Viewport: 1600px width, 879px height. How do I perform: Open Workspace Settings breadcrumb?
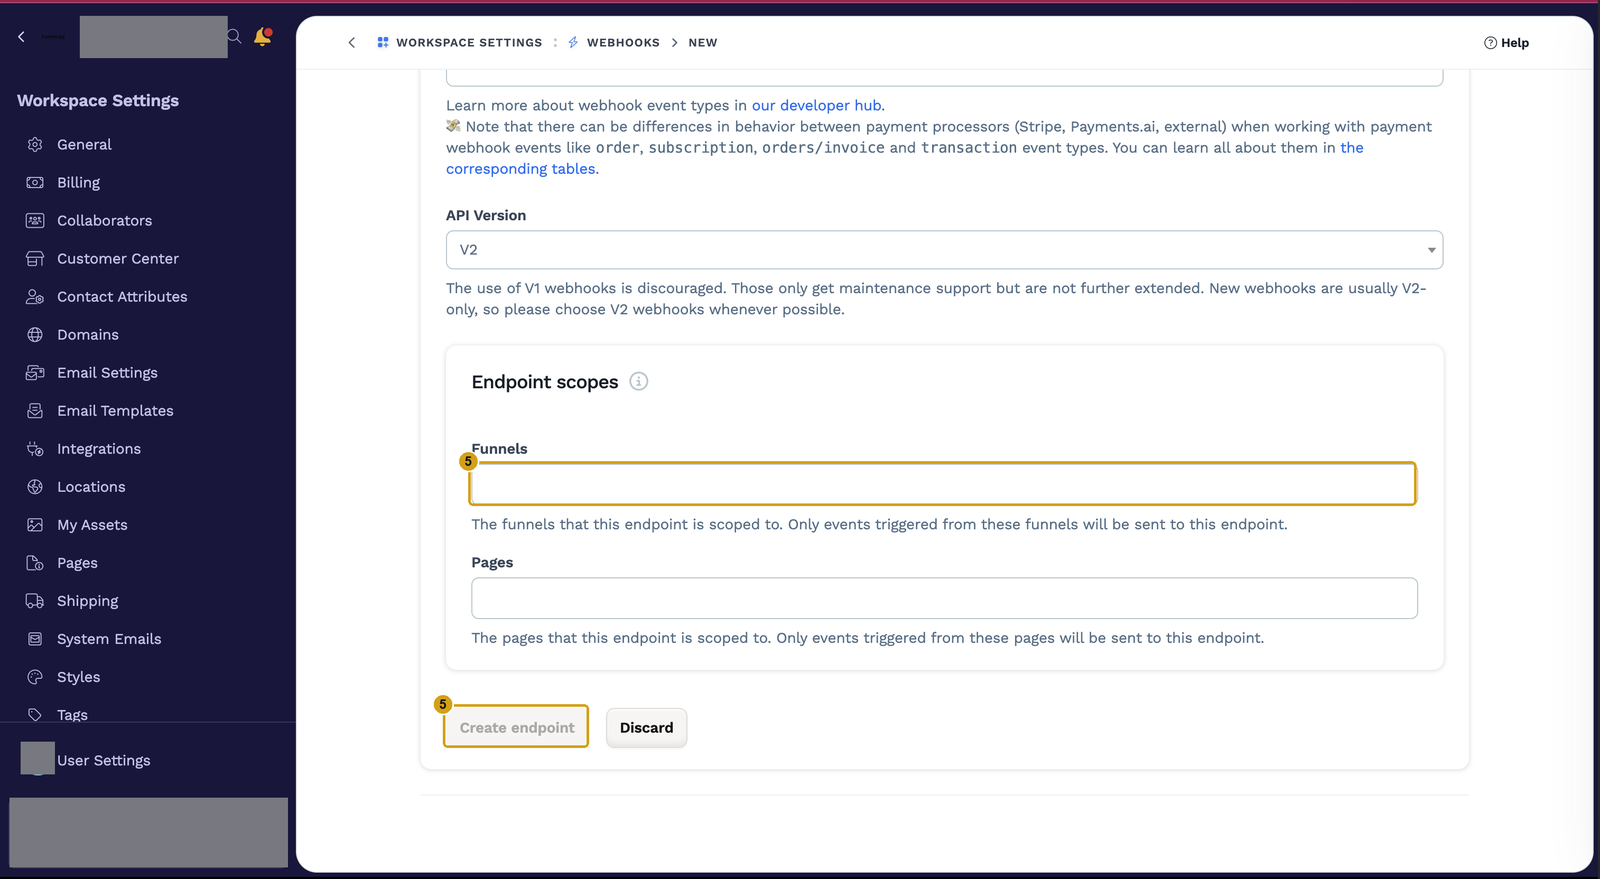[460, 42]
